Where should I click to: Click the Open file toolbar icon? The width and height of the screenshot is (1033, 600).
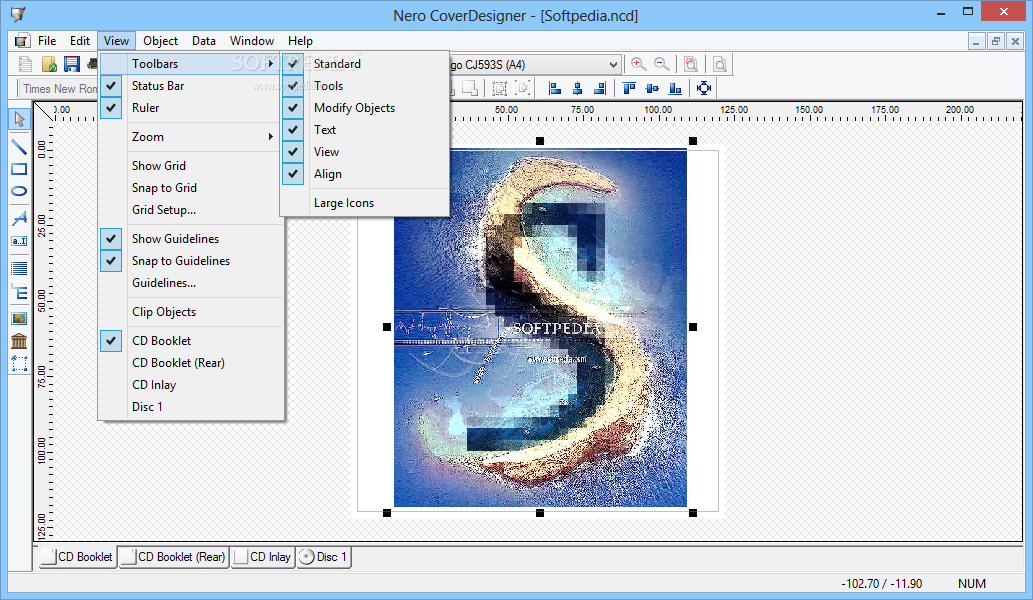coord(49,64)
